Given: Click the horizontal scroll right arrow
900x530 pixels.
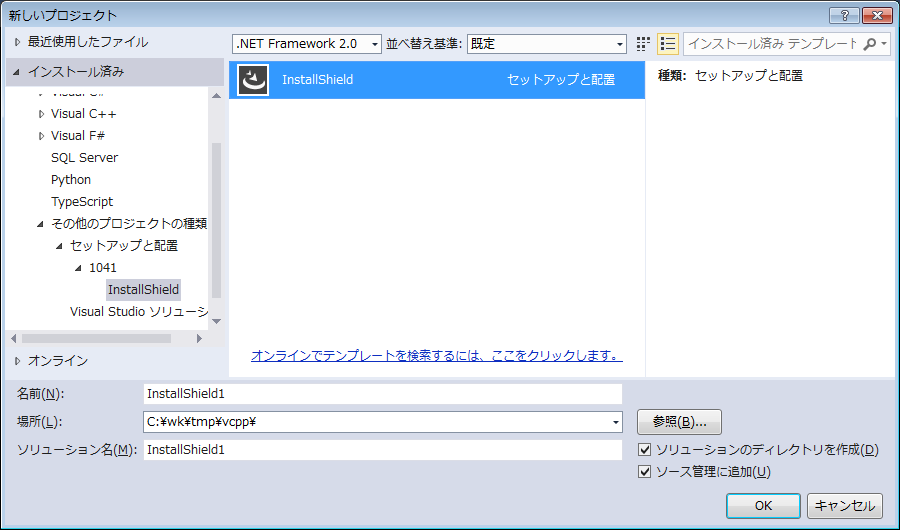Looking at the screenshot, I should coord(199,339).
